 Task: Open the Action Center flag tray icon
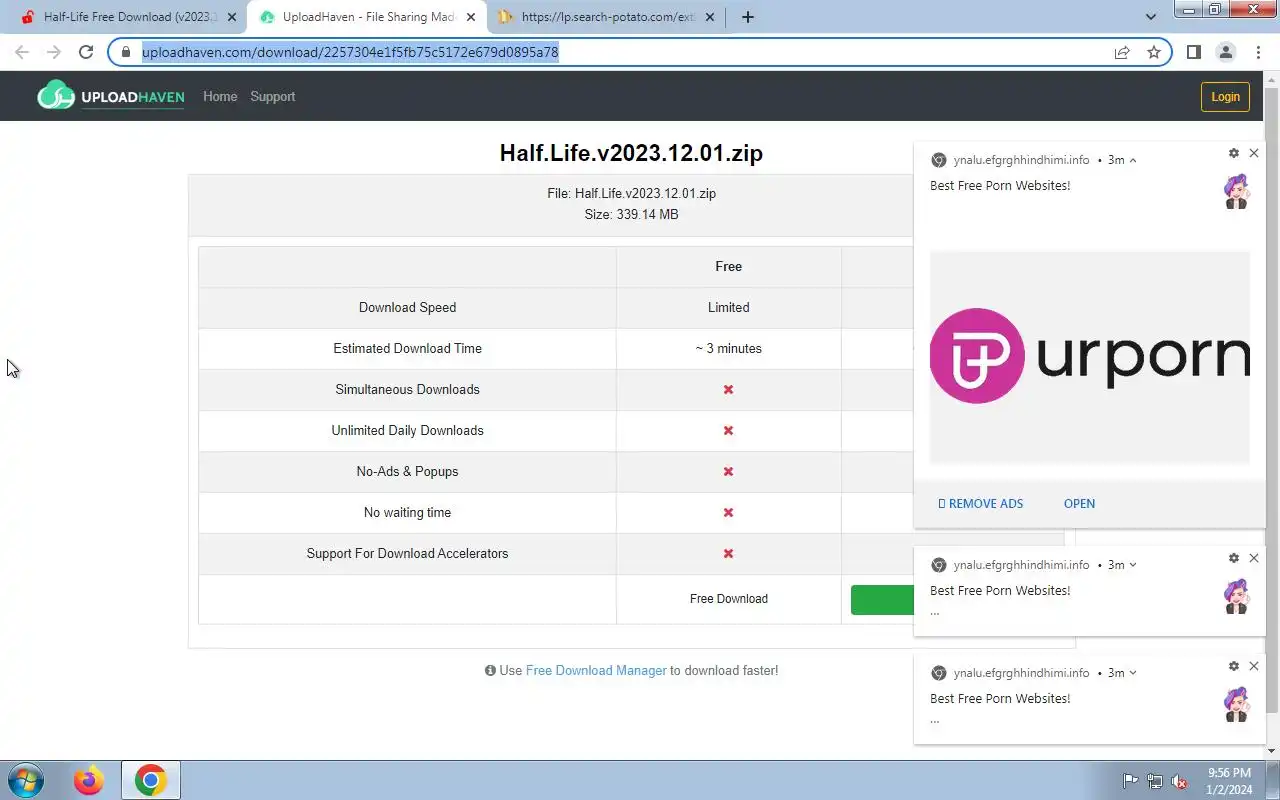pos(1131,781)
